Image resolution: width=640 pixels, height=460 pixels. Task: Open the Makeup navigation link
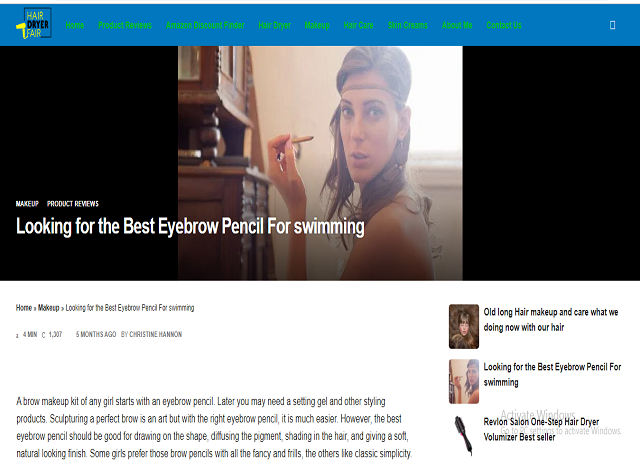tap(317, 25)
